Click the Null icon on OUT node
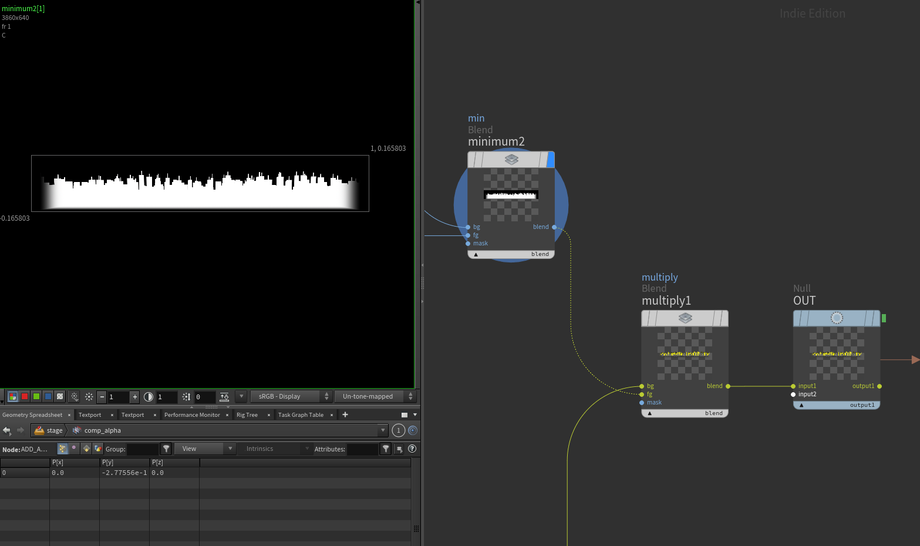 (837, 318)
